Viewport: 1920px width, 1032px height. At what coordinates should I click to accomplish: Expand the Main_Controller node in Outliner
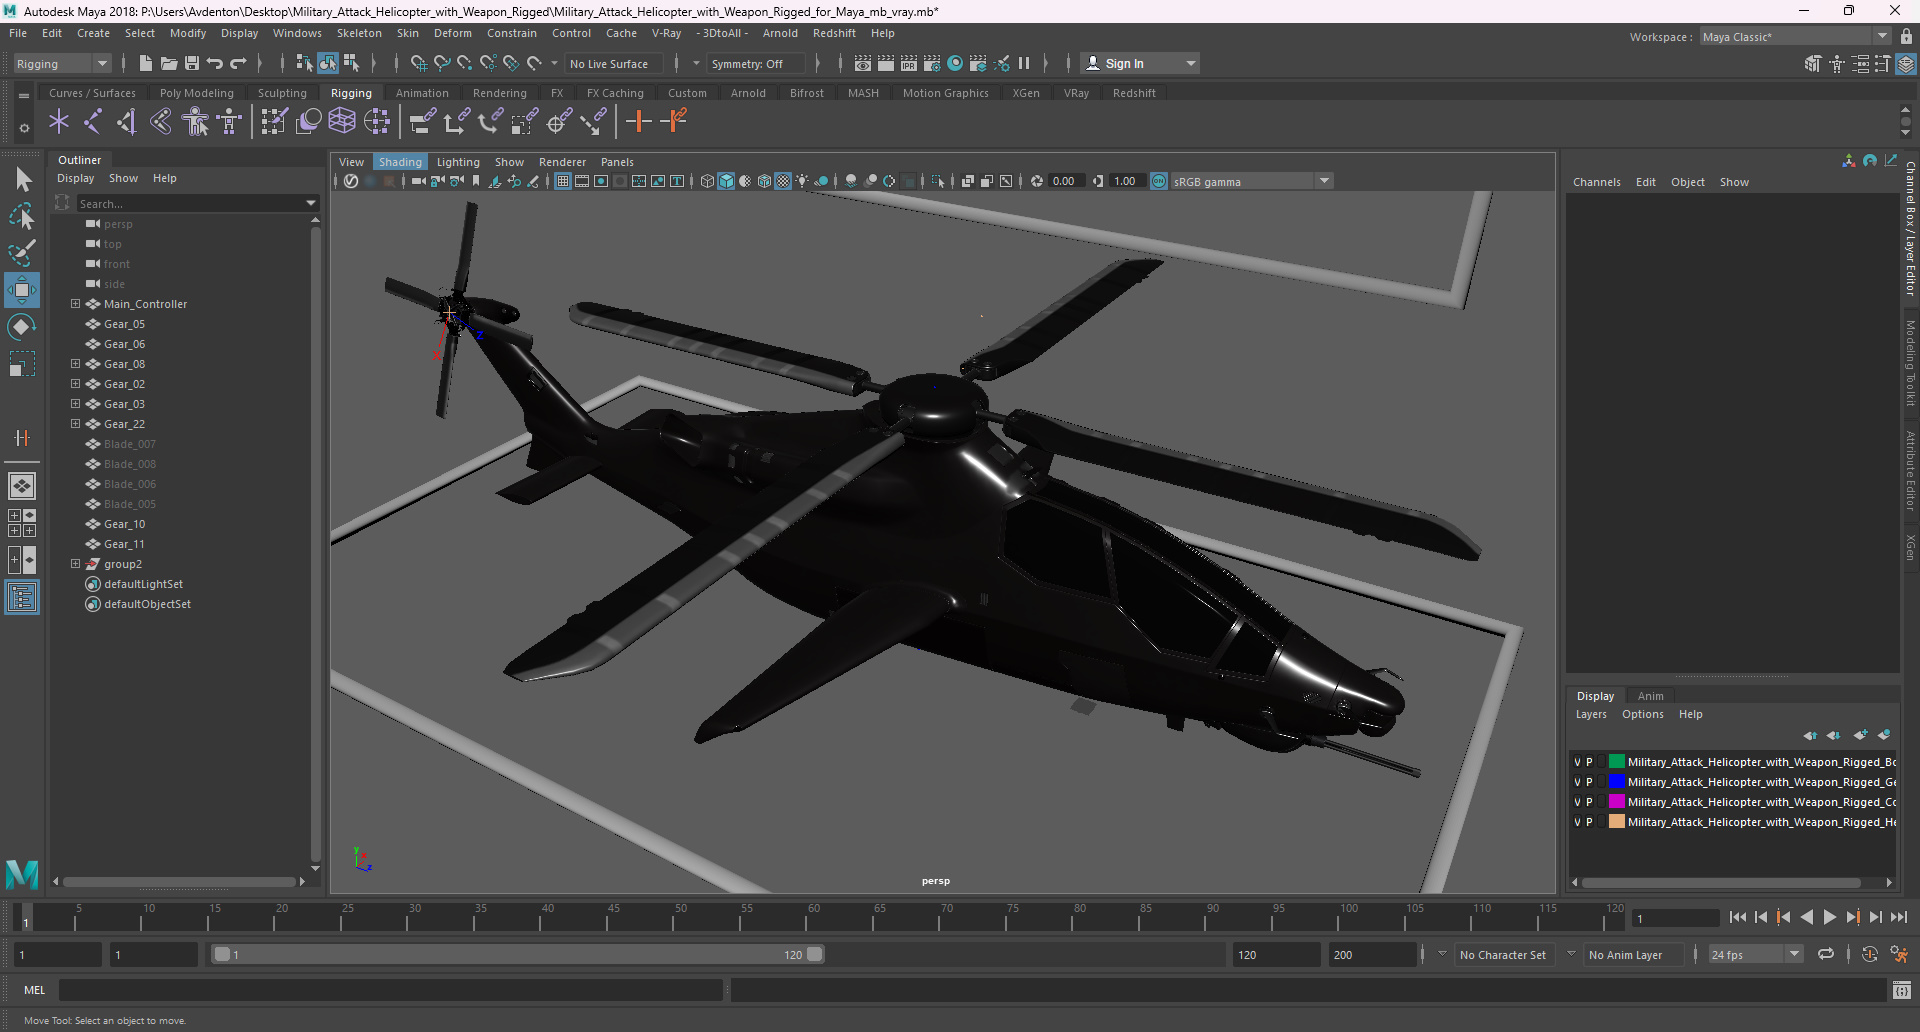[75, 304]
